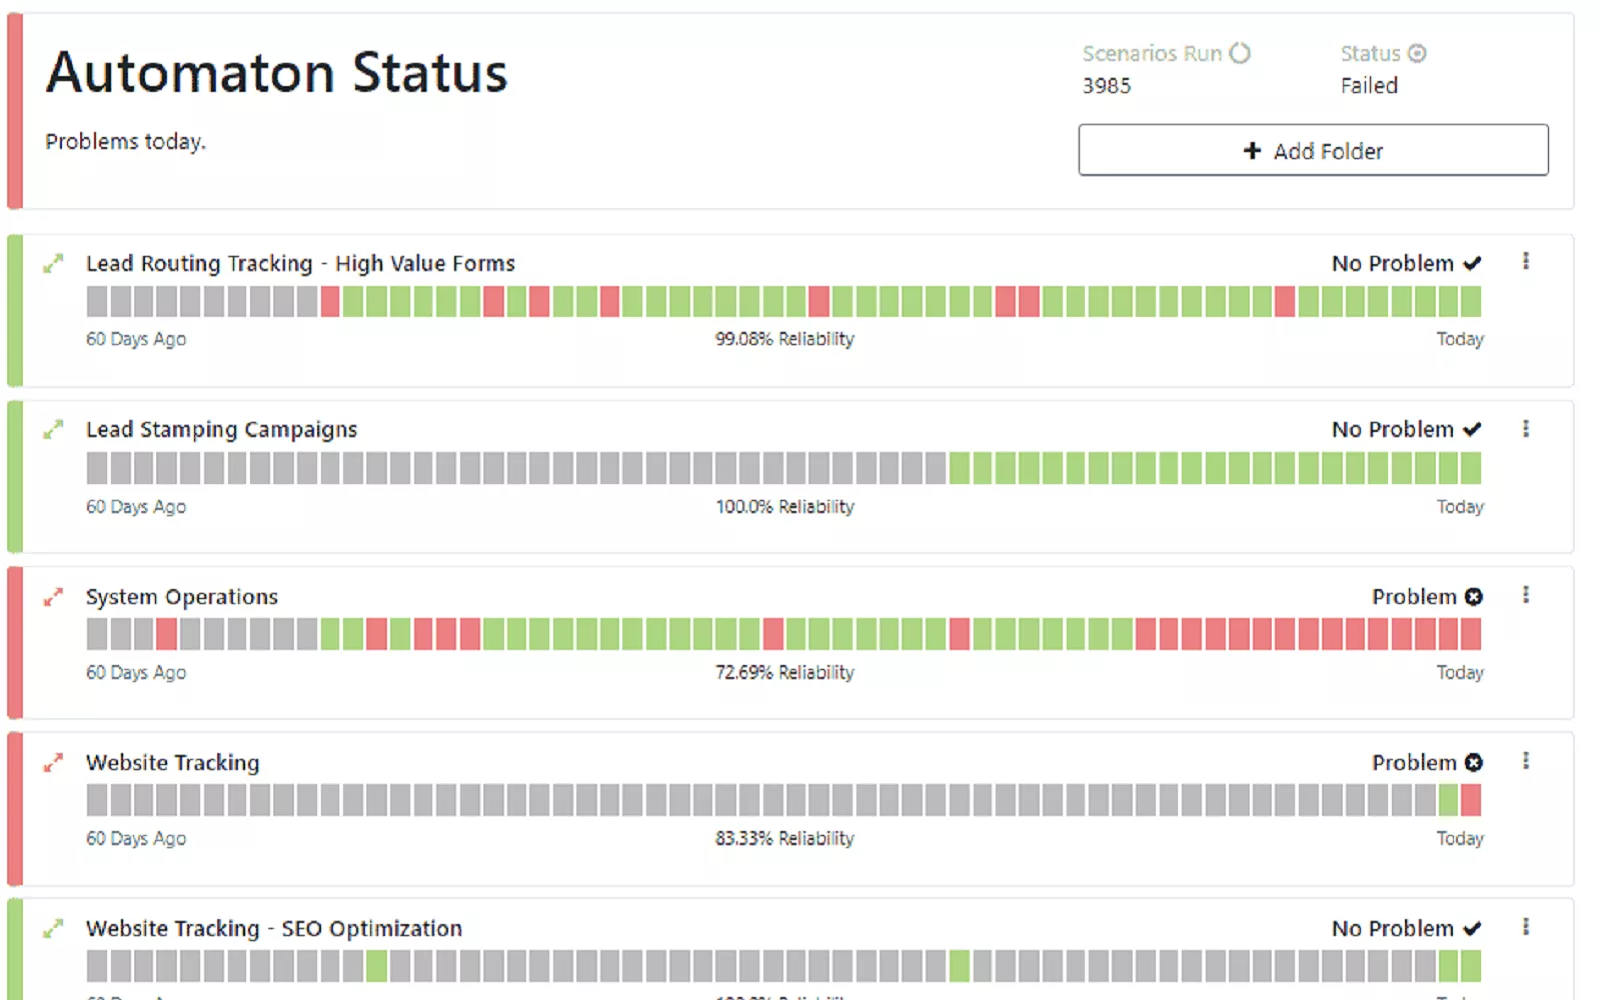Open more options for Website Tracking SEO Optimization
1600x1000 pixels.
pos(1525,927)
